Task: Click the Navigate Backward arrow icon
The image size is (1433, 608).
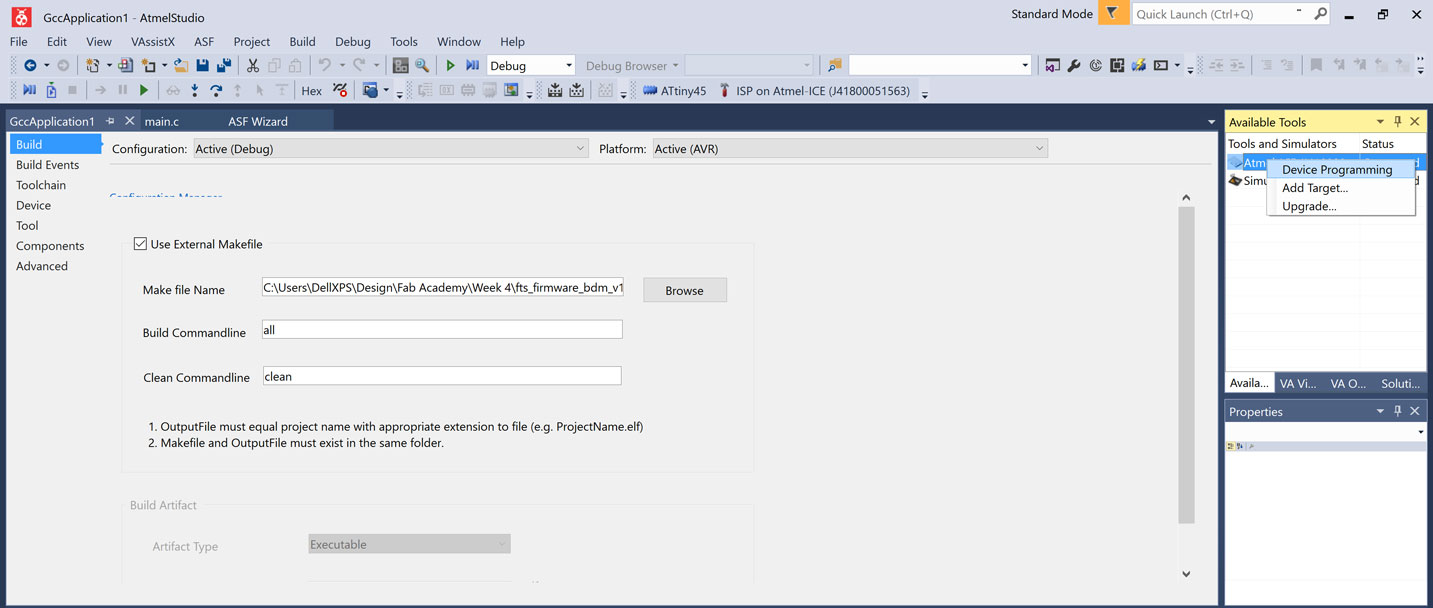Action: (30, 65)
